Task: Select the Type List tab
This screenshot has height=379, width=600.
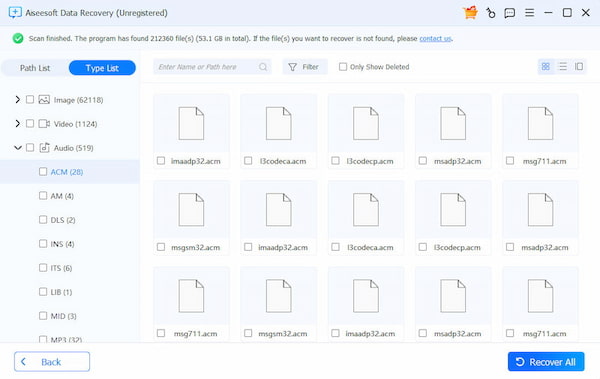Action: coord(102,68)
